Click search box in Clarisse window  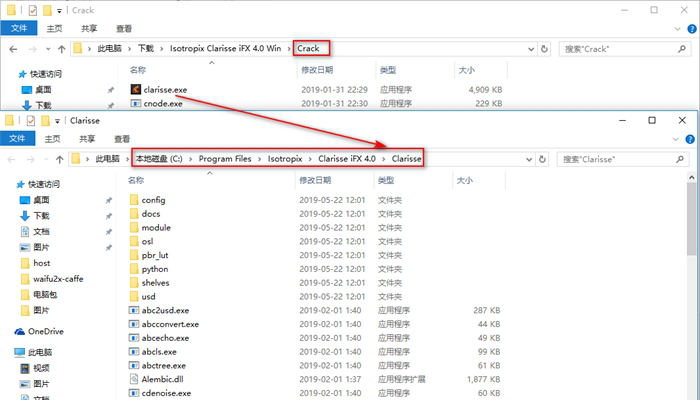[x=623, y=159]
